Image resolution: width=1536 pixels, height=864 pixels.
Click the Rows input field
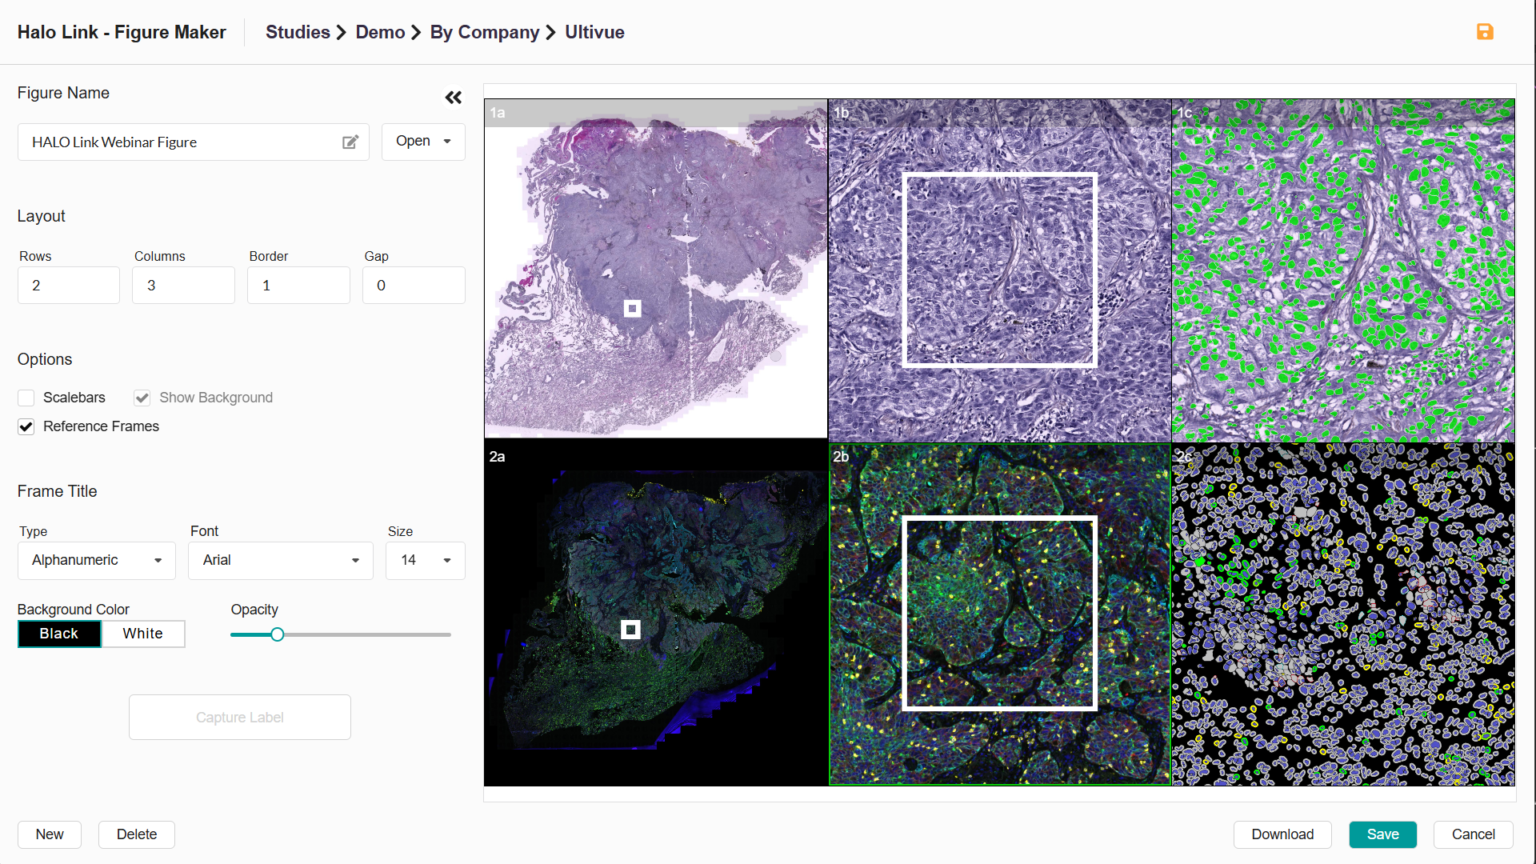(68, 285)
